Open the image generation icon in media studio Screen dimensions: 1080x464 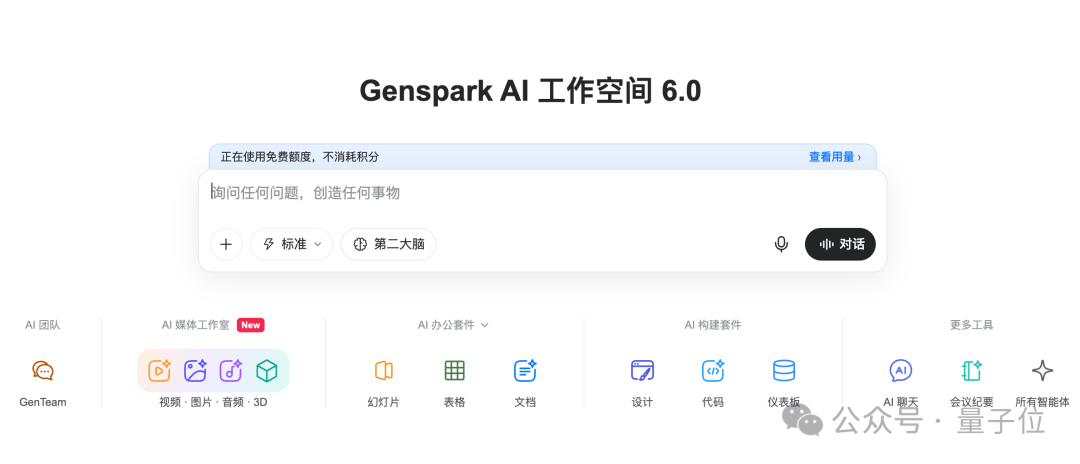(195, 371)
